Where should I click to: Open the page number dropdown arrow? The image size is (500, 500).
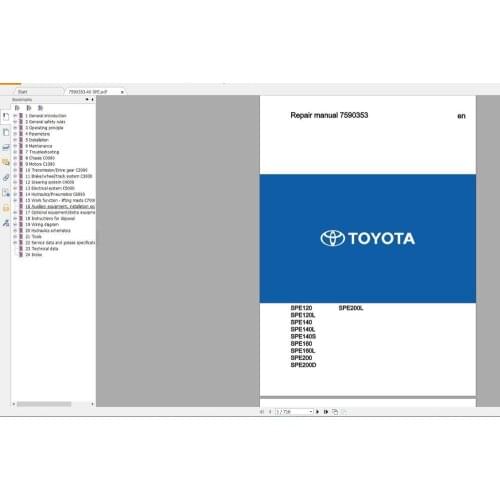click(311, 412)
